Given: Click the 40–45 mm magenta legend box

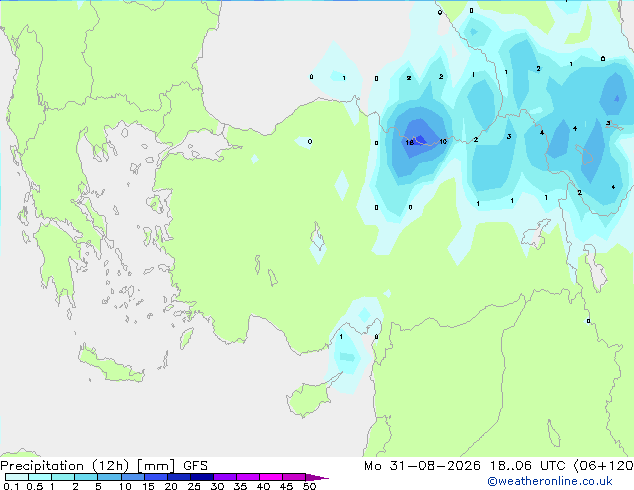Looking at the screenshot, I should (271, 477).
